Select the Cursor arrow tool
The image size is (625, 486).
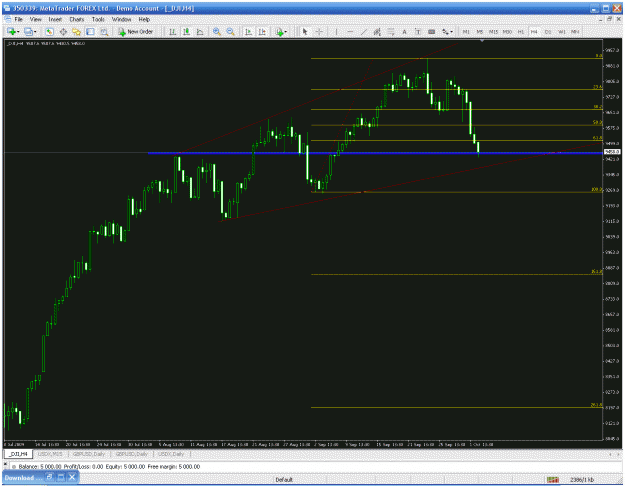pyautogui.click(x=305, y=31)
